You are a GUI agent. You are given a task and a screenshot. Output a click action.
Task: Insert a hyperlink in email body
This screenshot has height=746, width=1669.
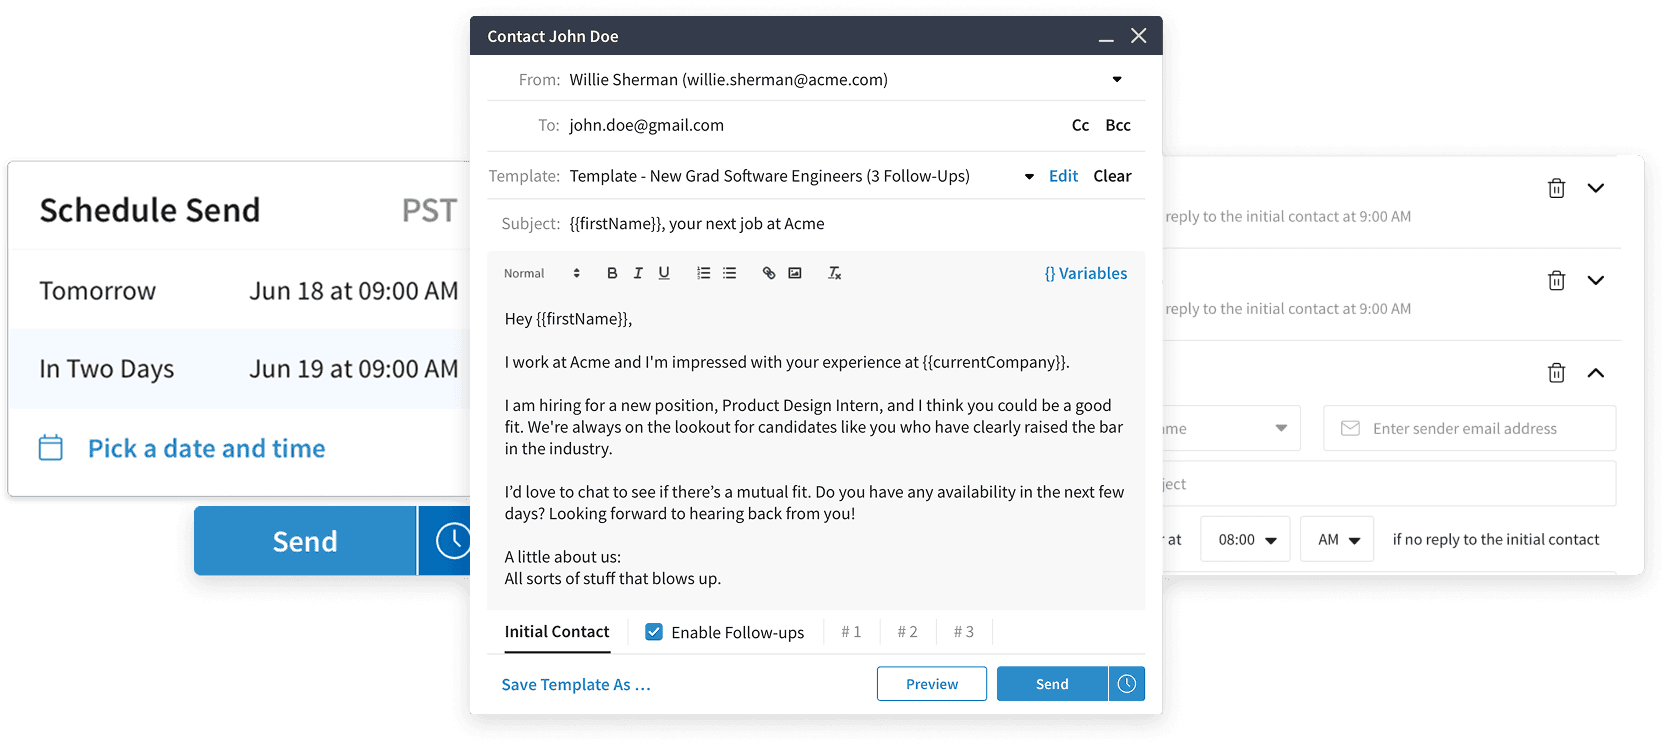tap(769, 273)
